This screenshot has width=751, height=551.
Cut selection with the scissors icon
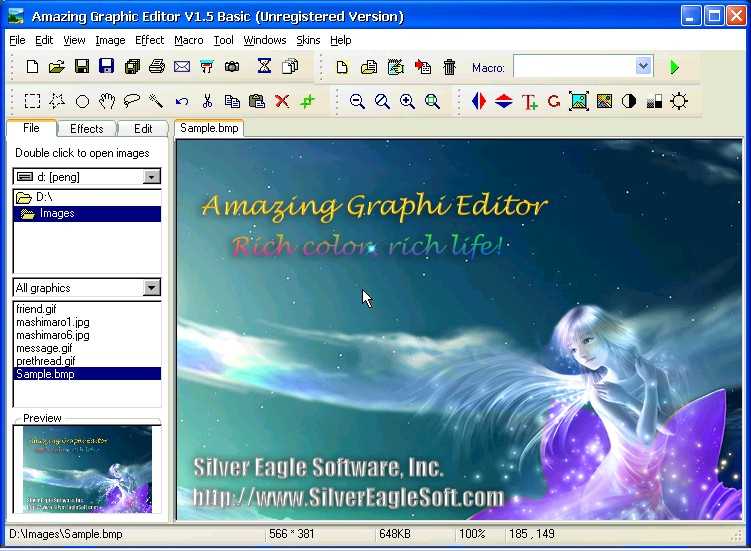(207, 101)
